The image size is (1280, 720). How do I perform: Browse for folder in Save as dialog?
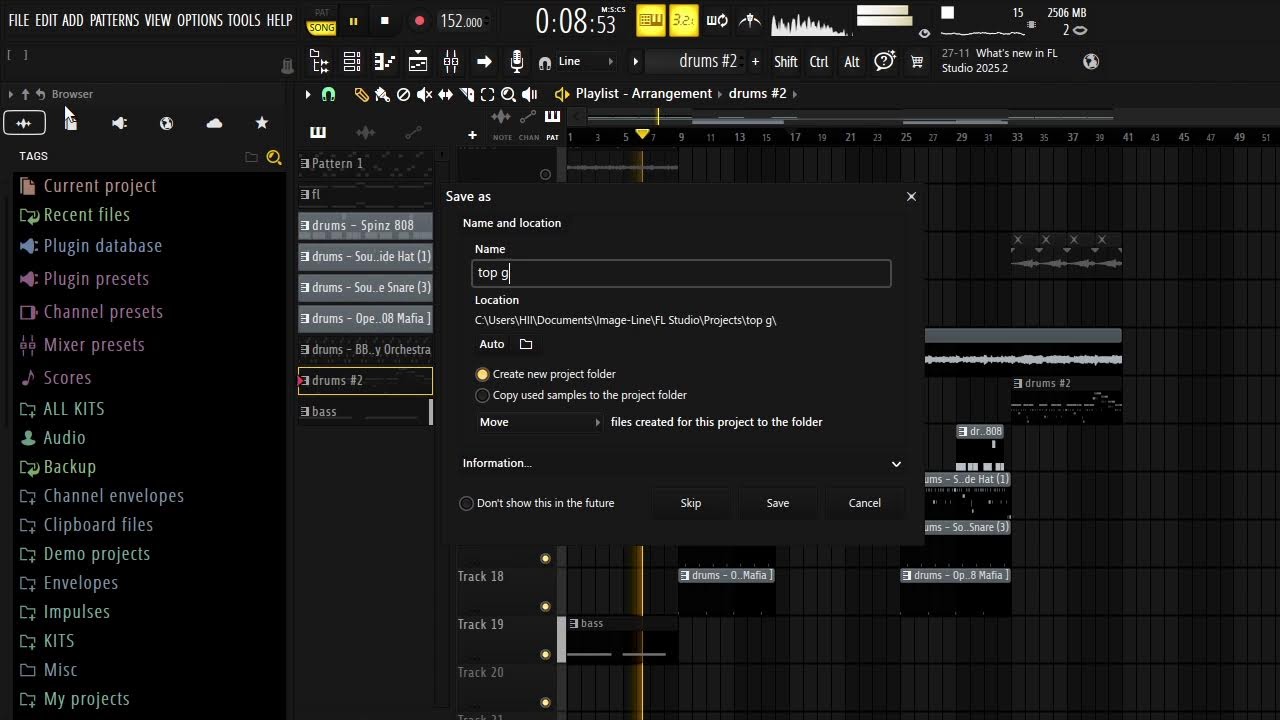tap(526, 344)
